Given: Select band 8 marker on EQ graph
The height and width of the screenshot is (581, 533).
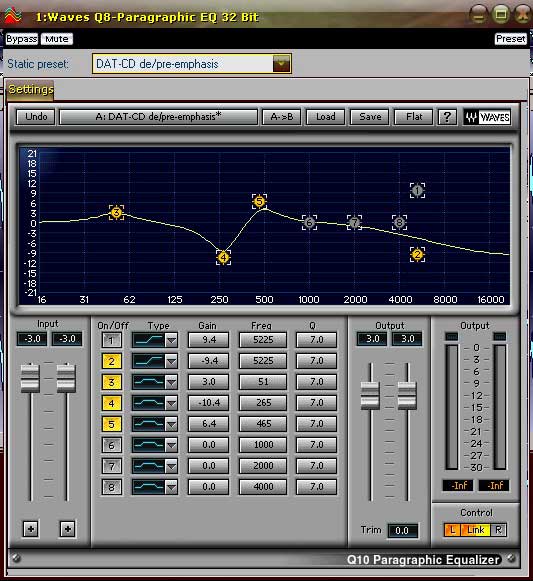Looking at the screenshot, I should coord(399,222).
